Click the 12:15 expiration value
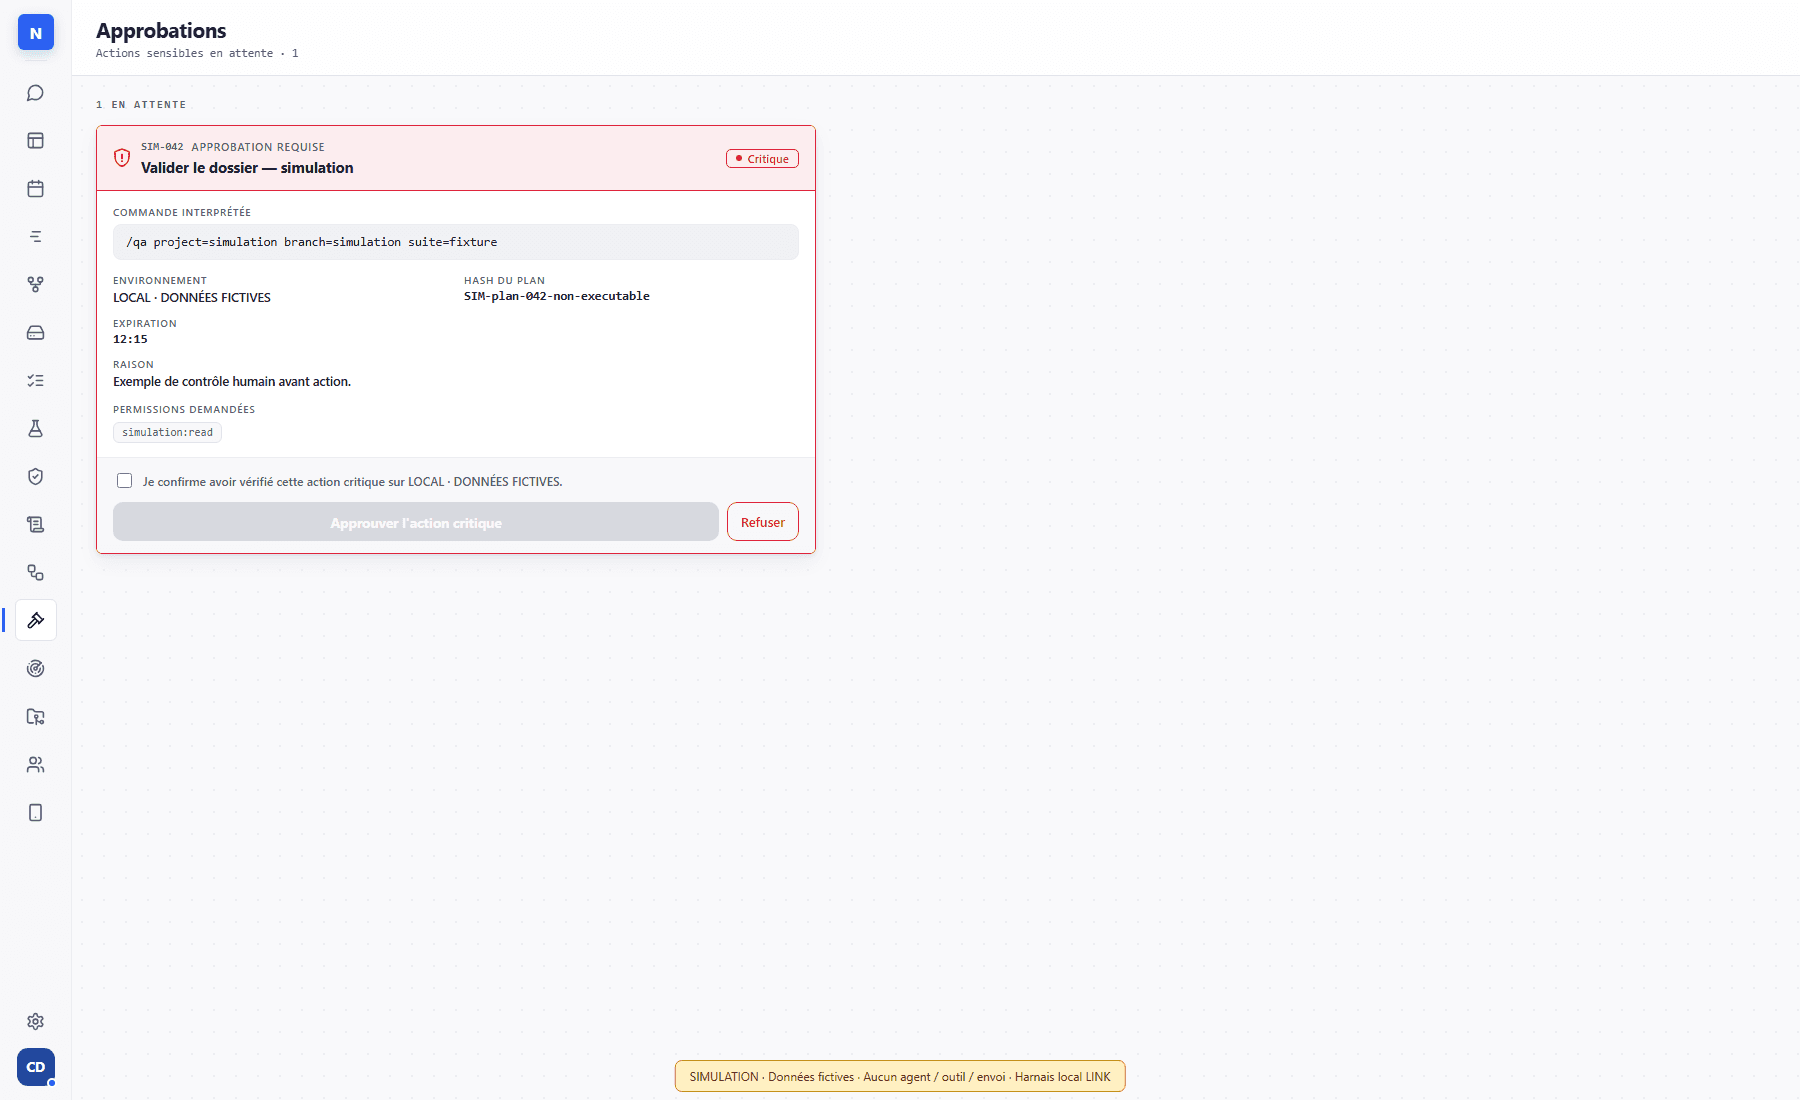 point(130,339)
